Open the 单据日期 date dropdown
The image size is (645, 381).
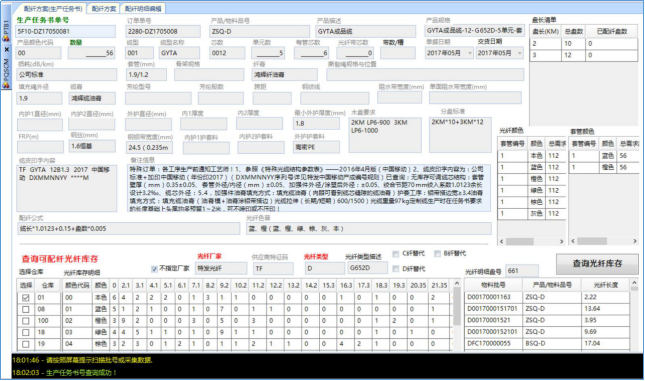point(469,53)
